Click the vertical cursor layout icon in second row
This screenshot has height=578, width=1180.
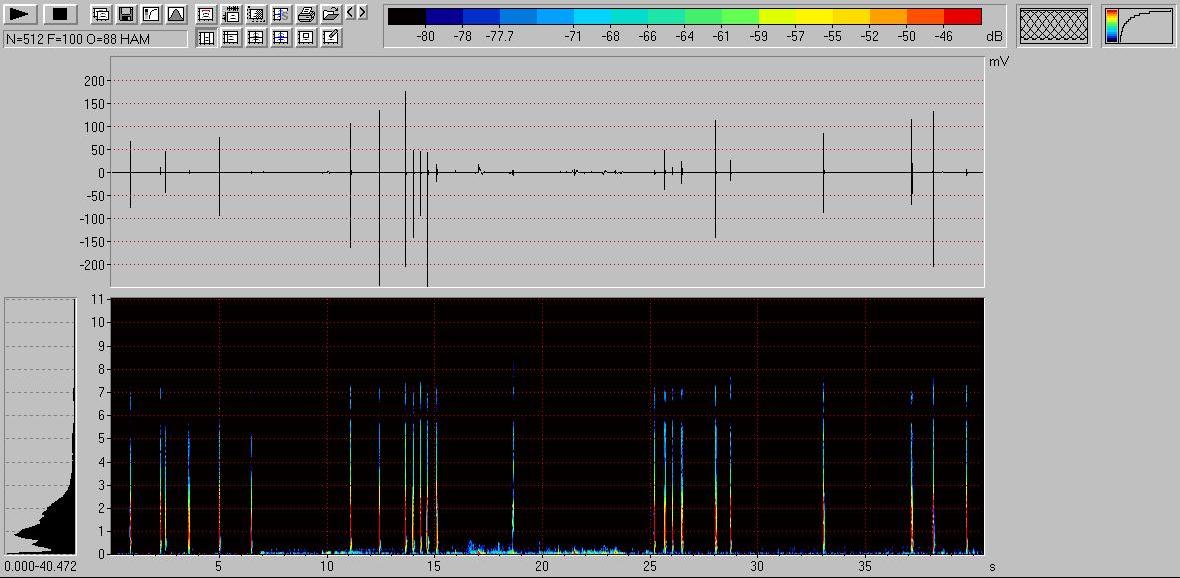click(x=206, y=38)
